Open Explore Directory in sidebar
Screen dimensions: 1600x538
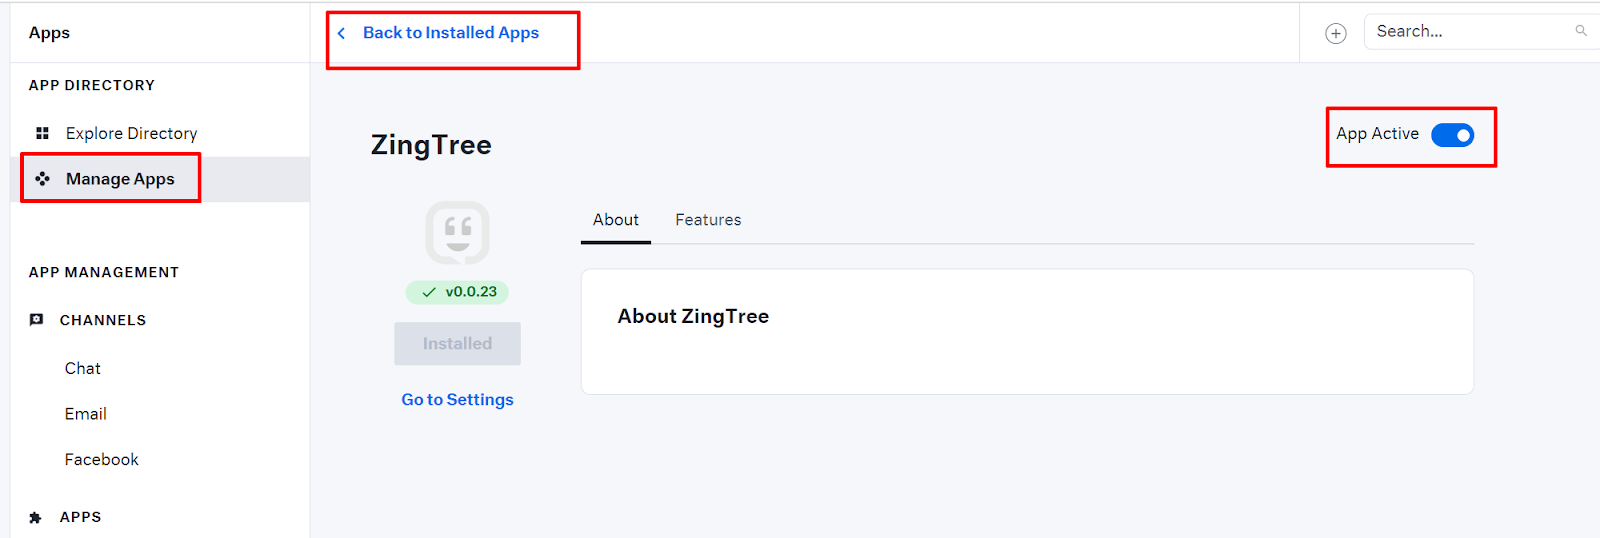(x=131, y=133)
